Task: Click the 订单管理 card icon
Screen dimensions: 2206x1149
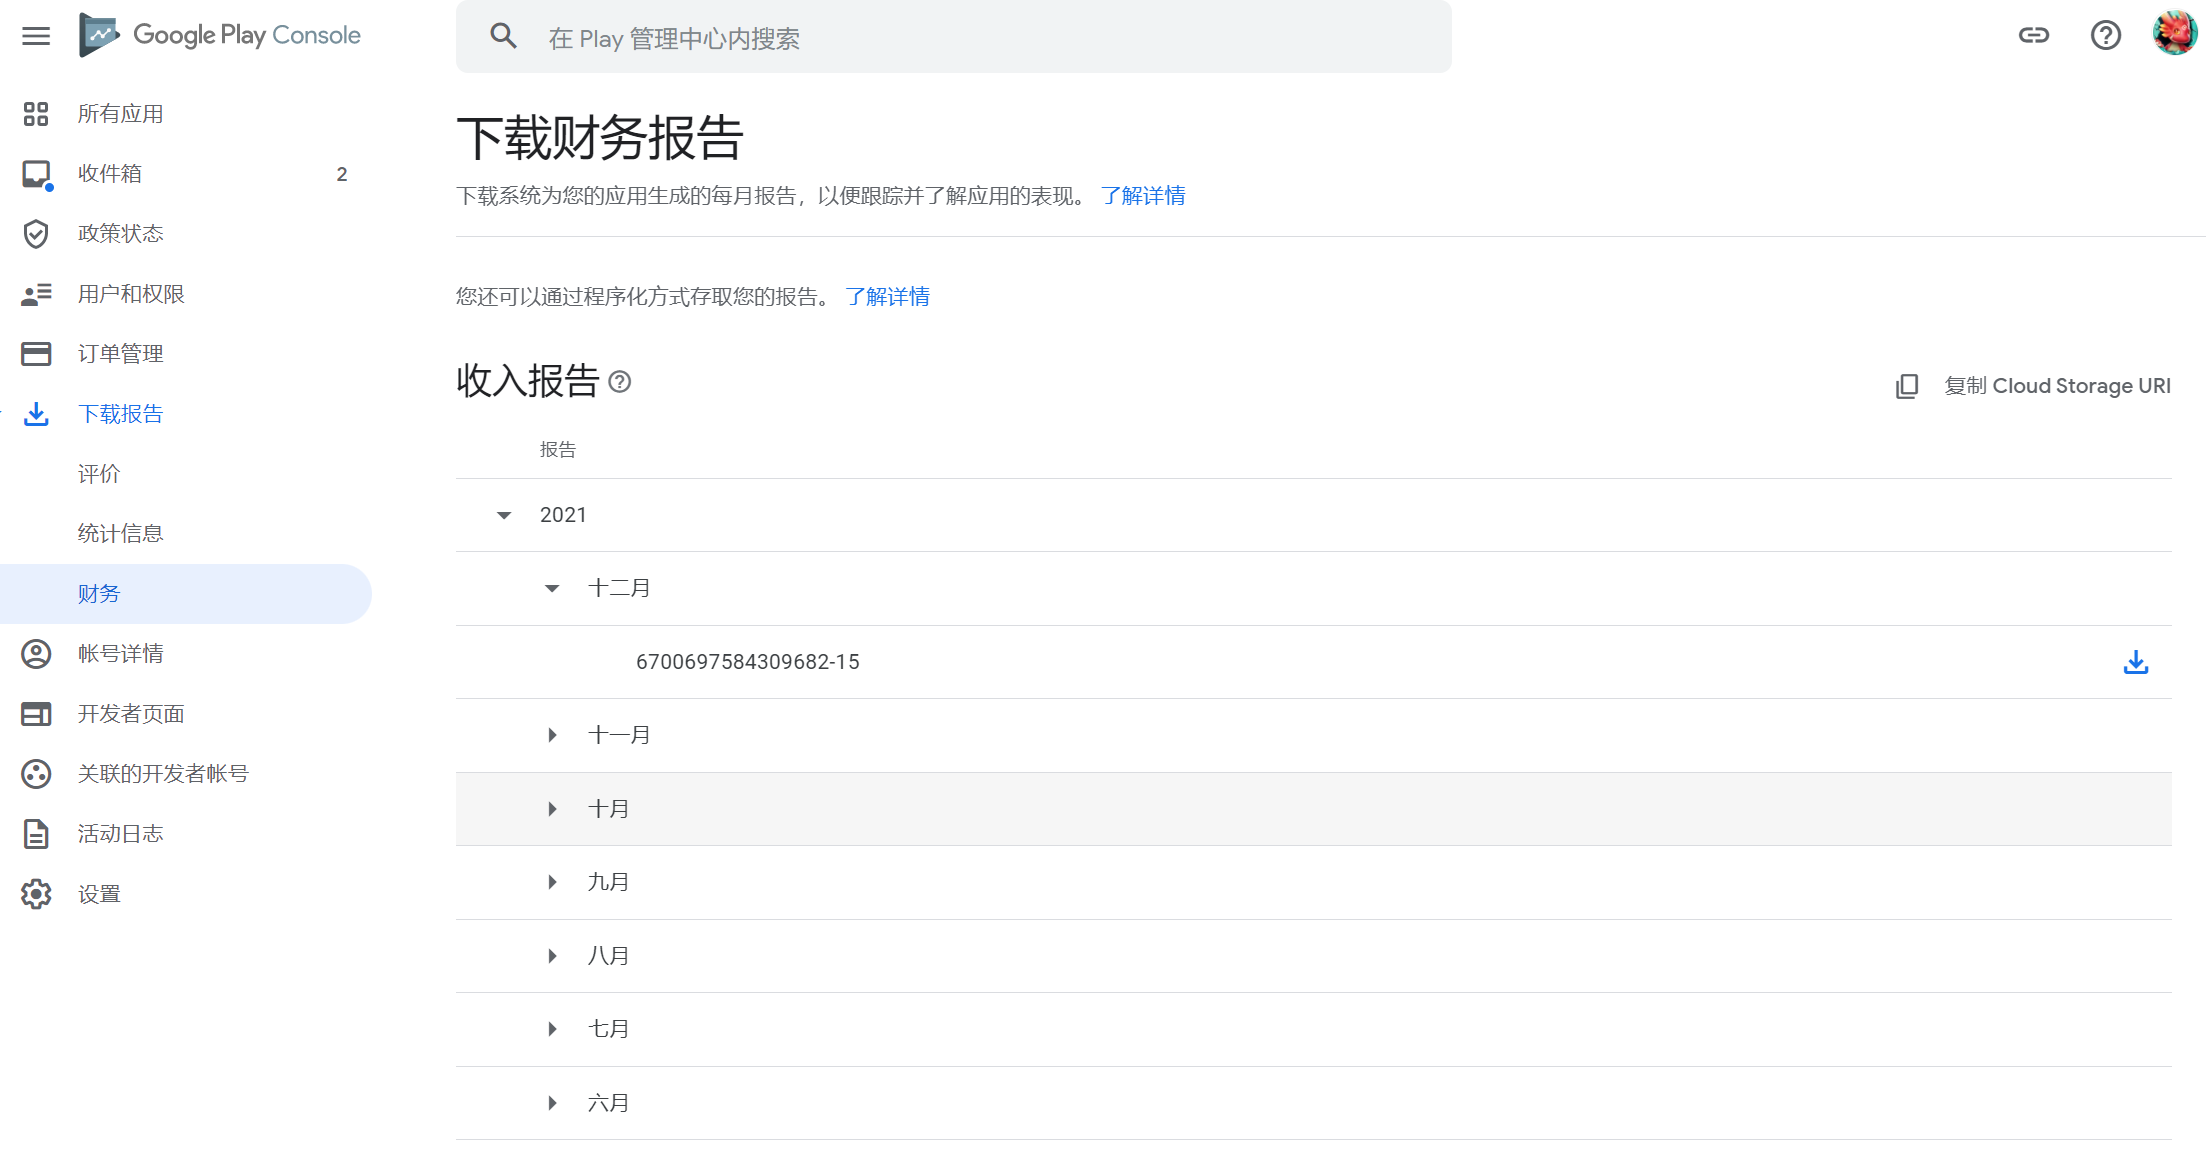Action: (x=36, y=353)
